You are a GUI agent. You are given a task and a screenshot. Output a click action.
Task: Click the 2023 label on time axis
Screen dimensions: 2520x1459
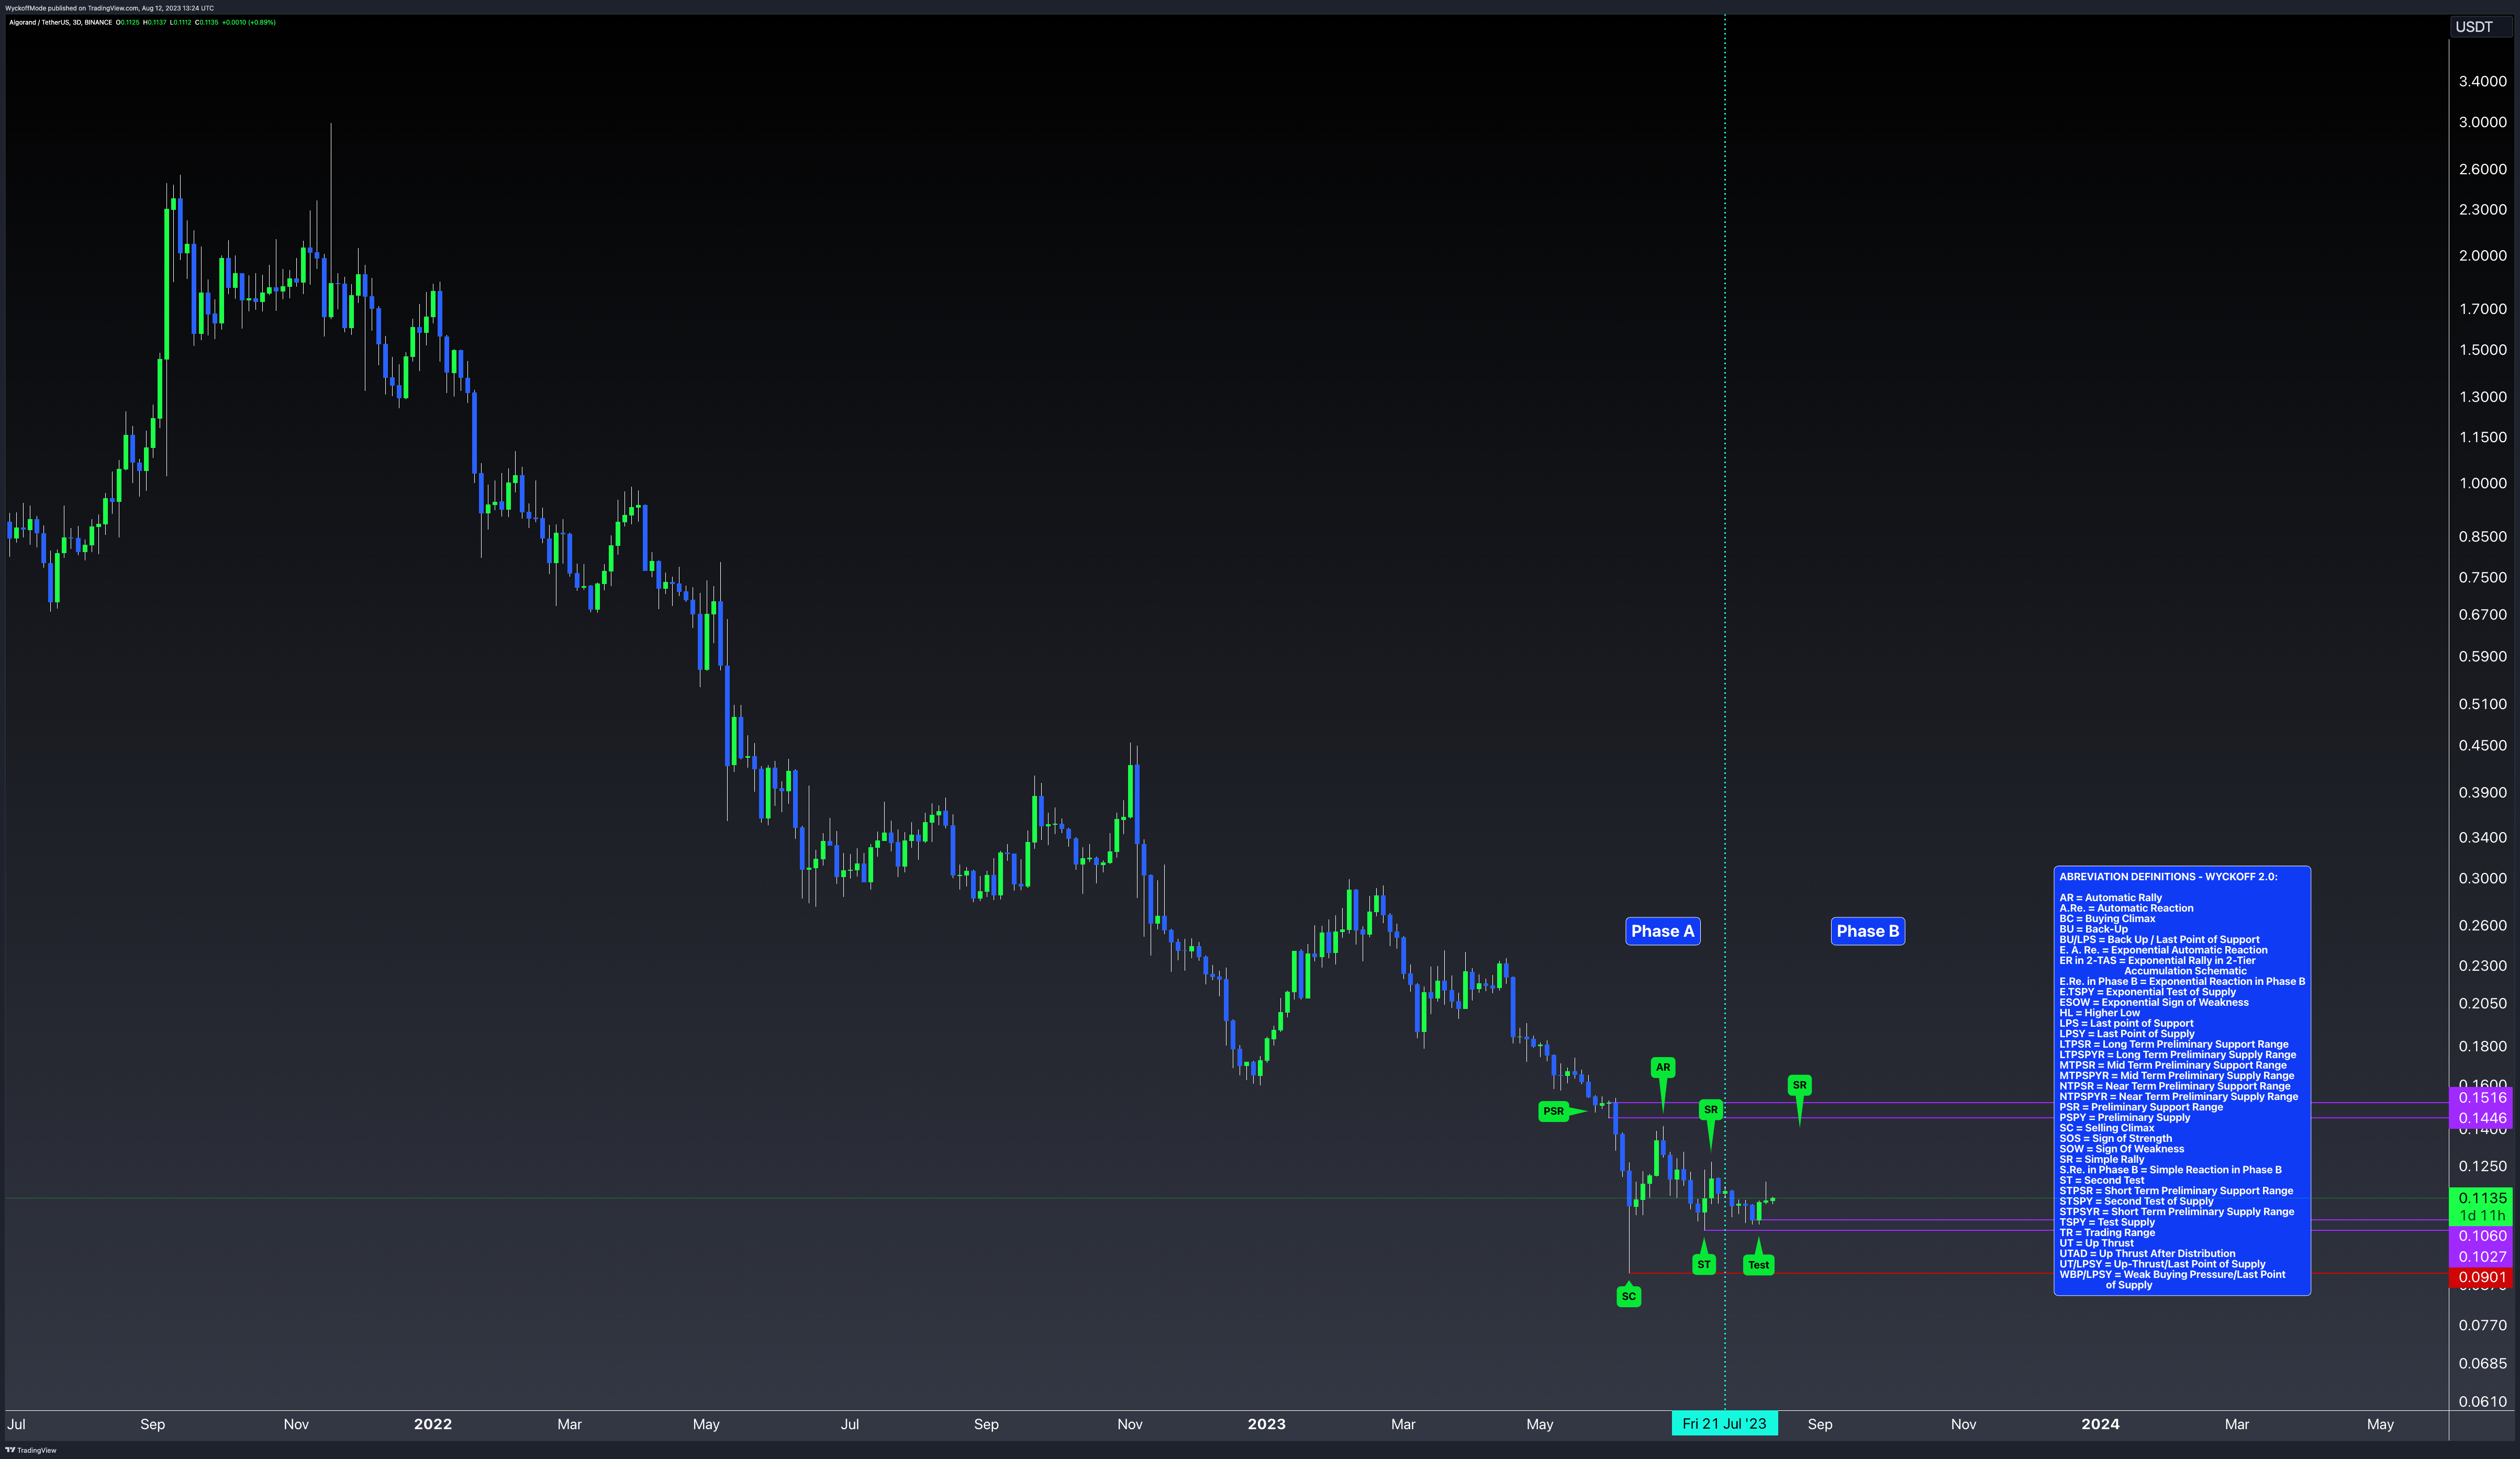(1266, 1424)
